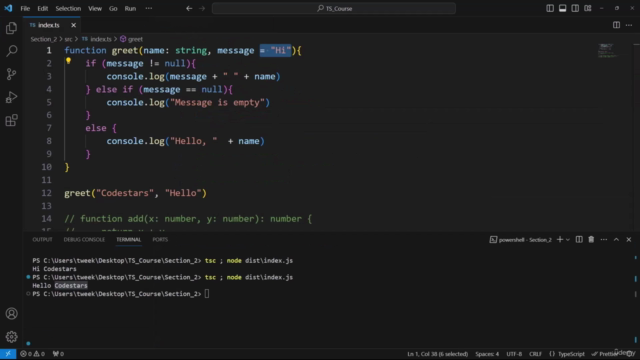Screen dimensions: 640x360
Task: Open editor More Actions ellipsis
Action: pos(629,25)
